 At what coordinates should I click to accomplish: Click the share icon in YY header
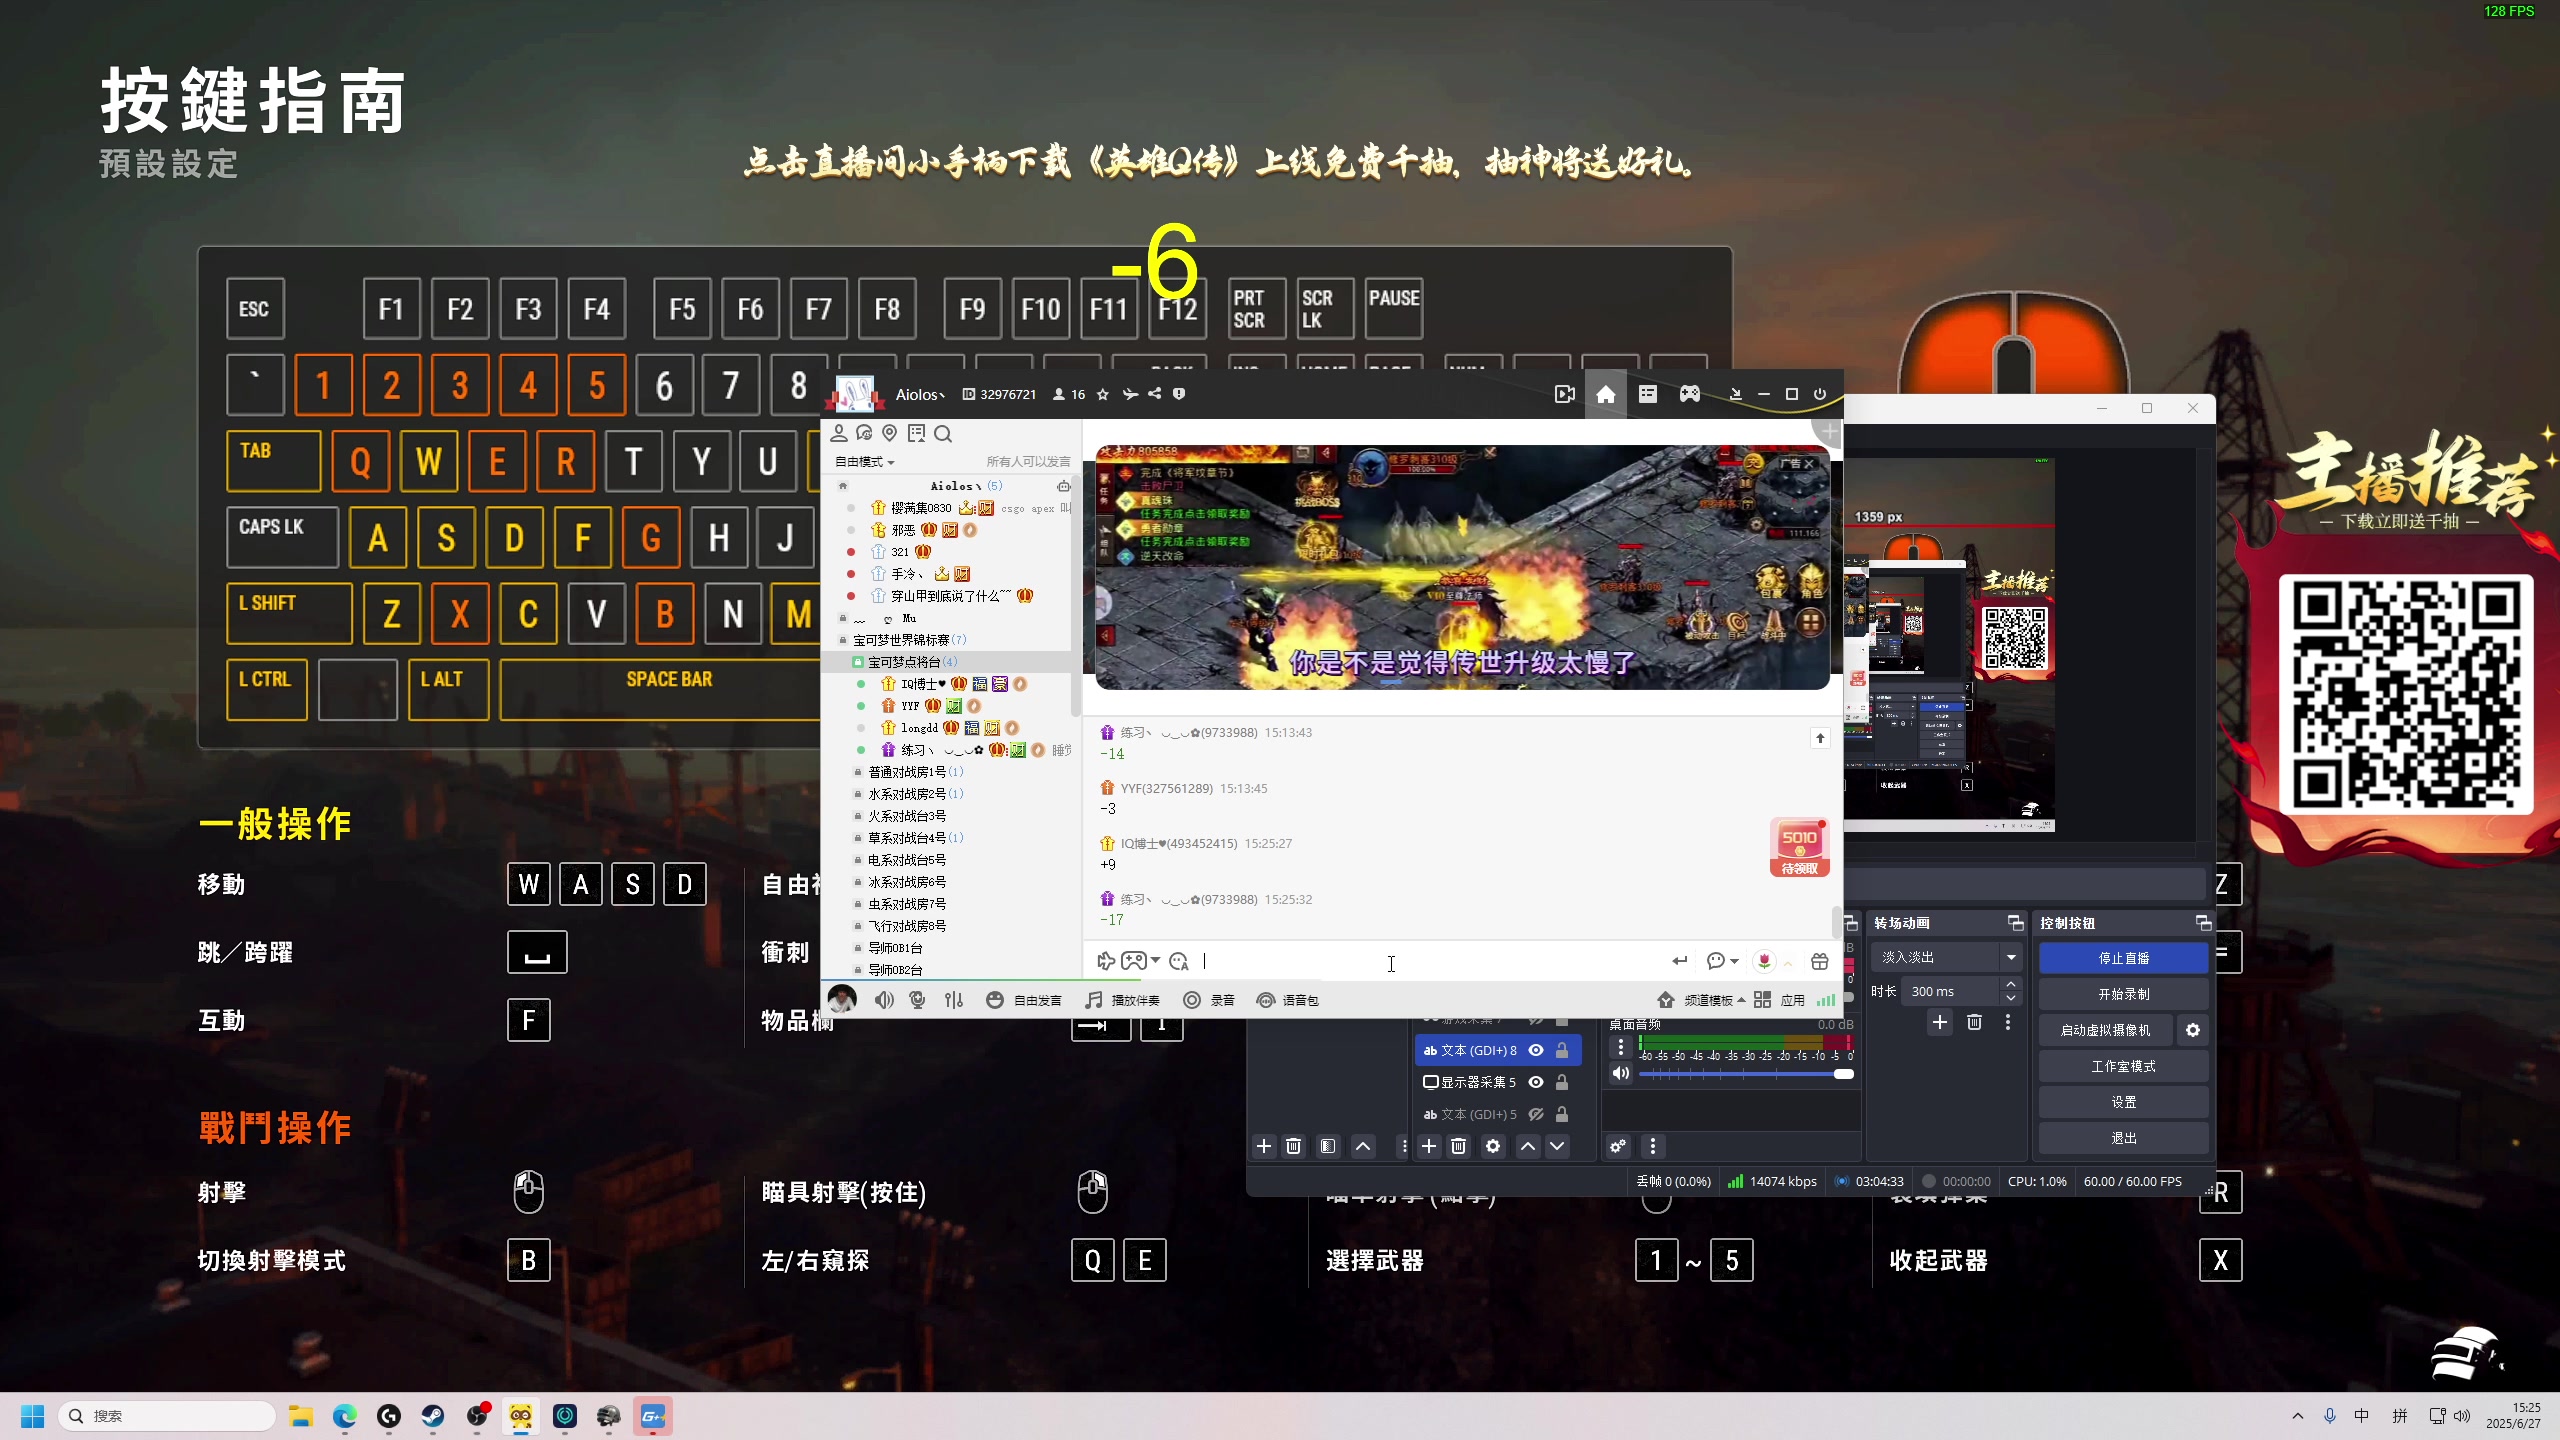1155,394
